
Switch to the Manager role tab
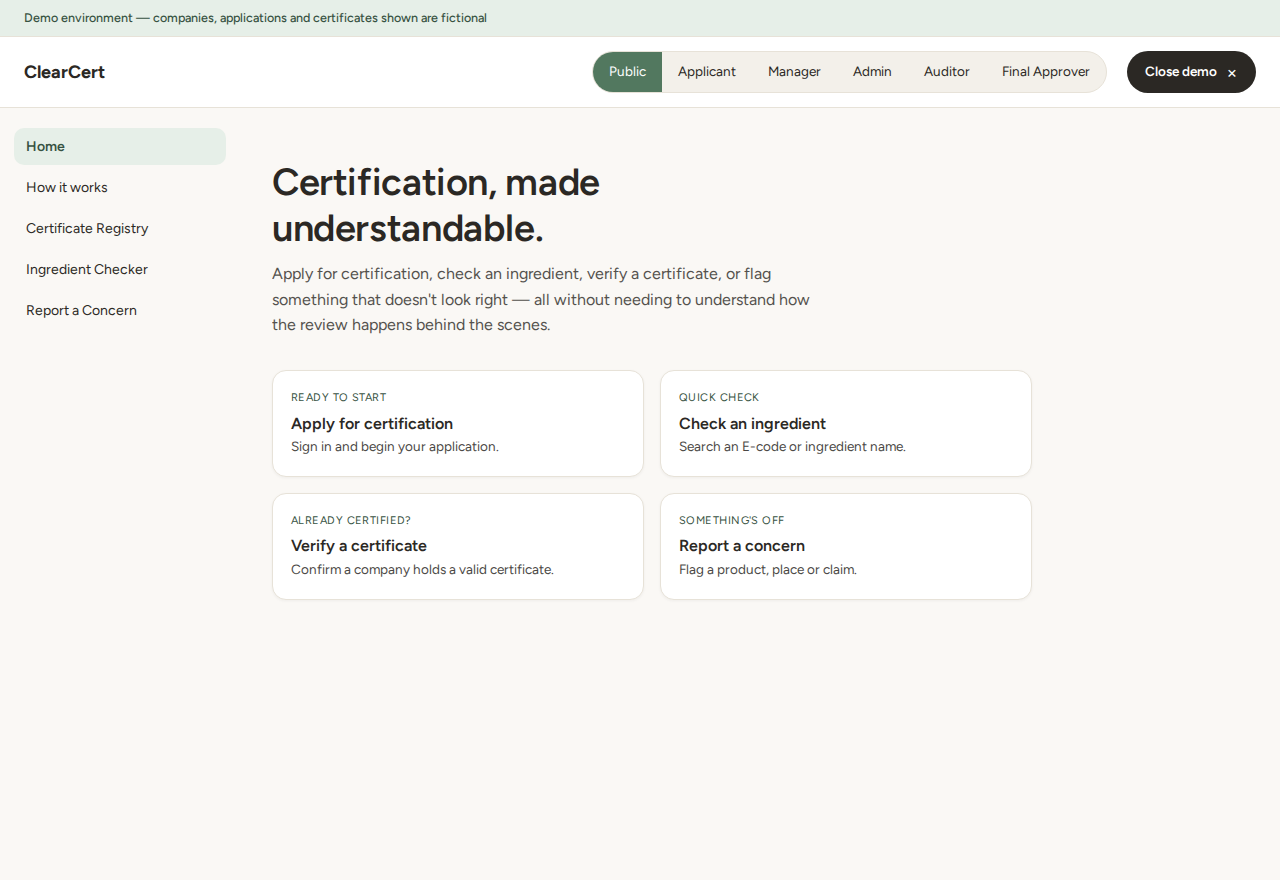click(794, 72)
